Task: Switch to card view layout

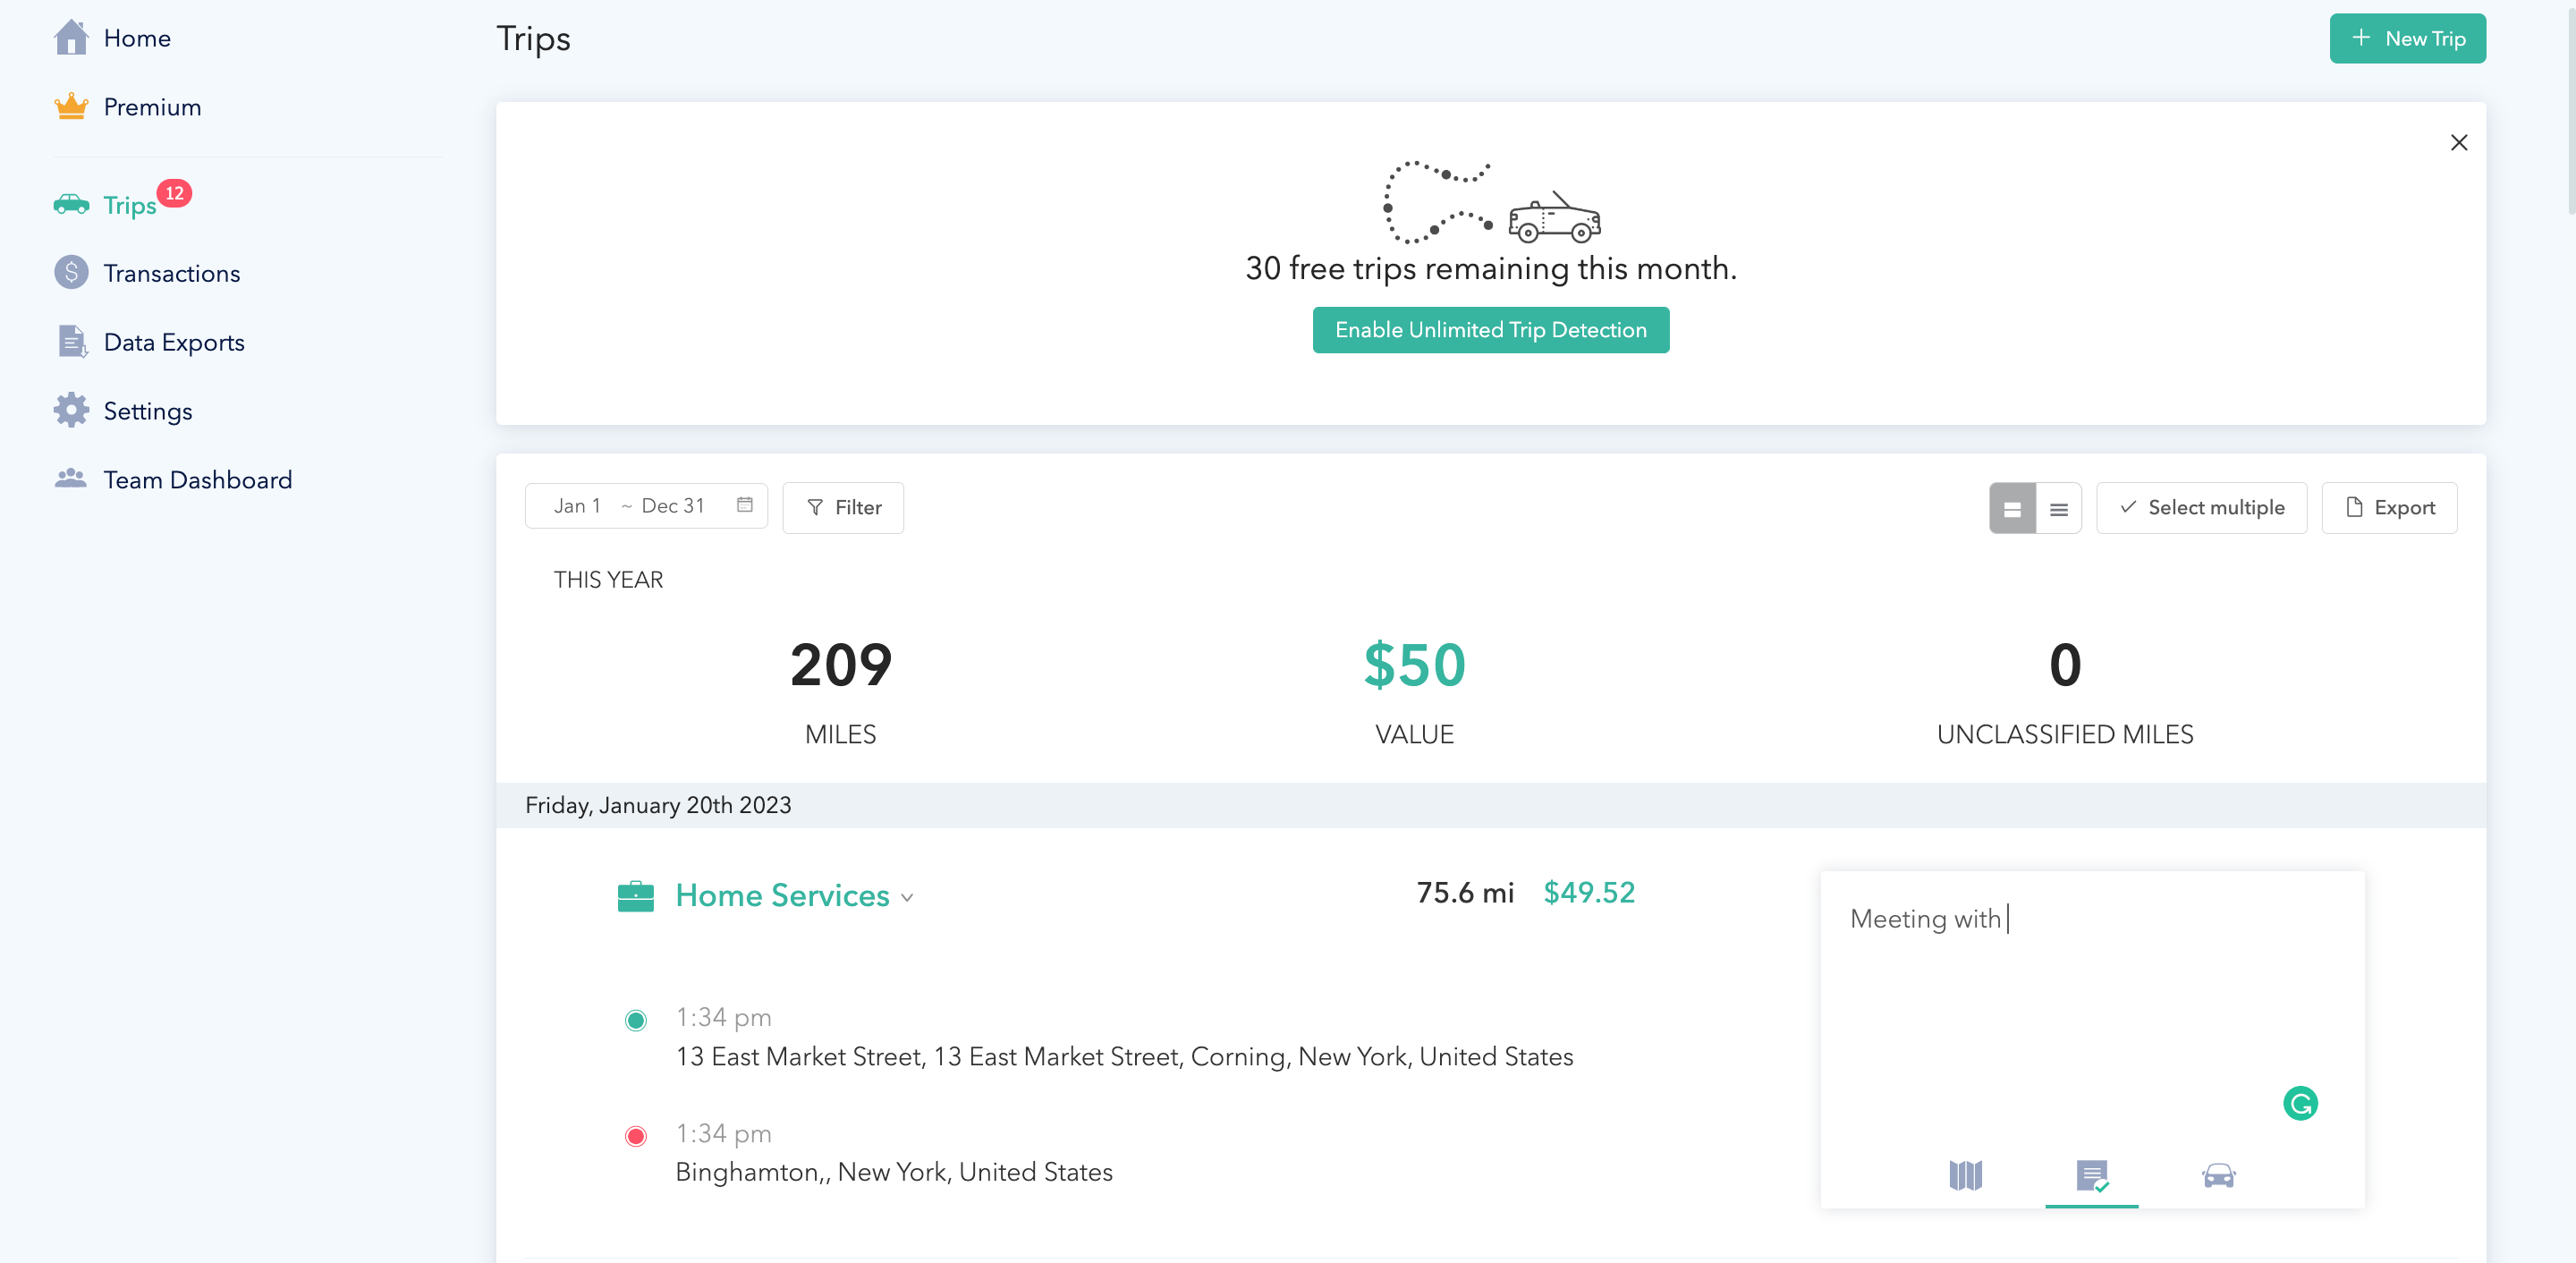Action: 2012,508
